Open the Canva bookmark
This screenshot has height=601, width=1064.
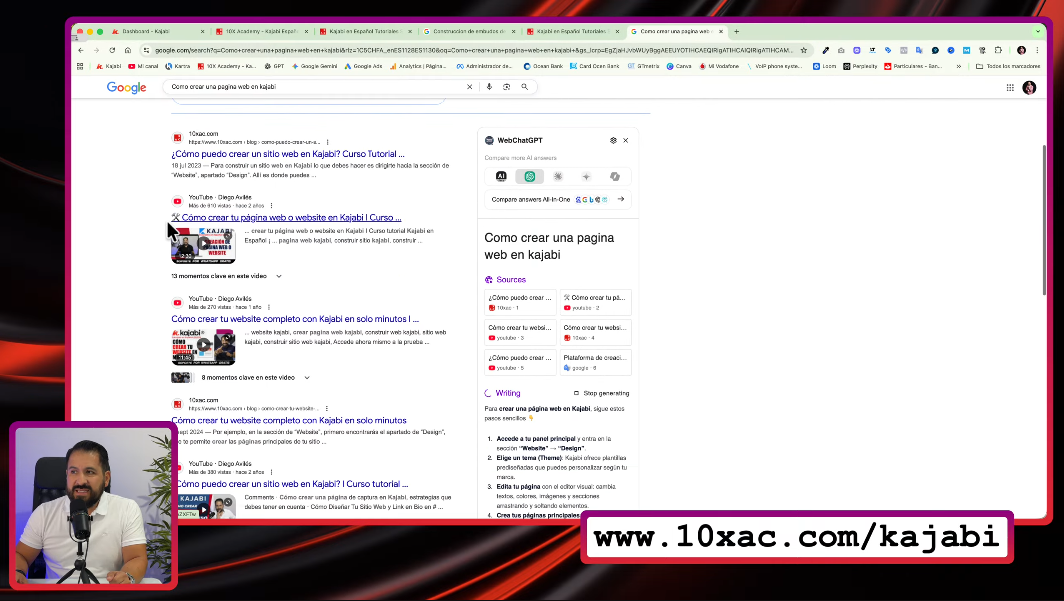(x=679, y=66)
